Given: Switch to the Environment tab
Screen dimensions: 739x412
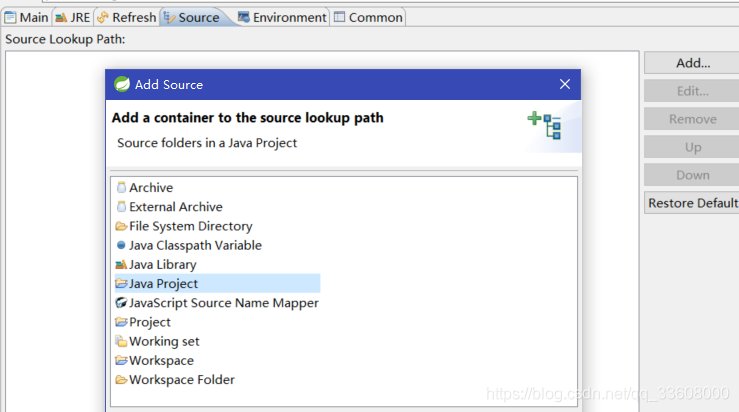Looking at the screenshot, I should [x=282, y=17].
